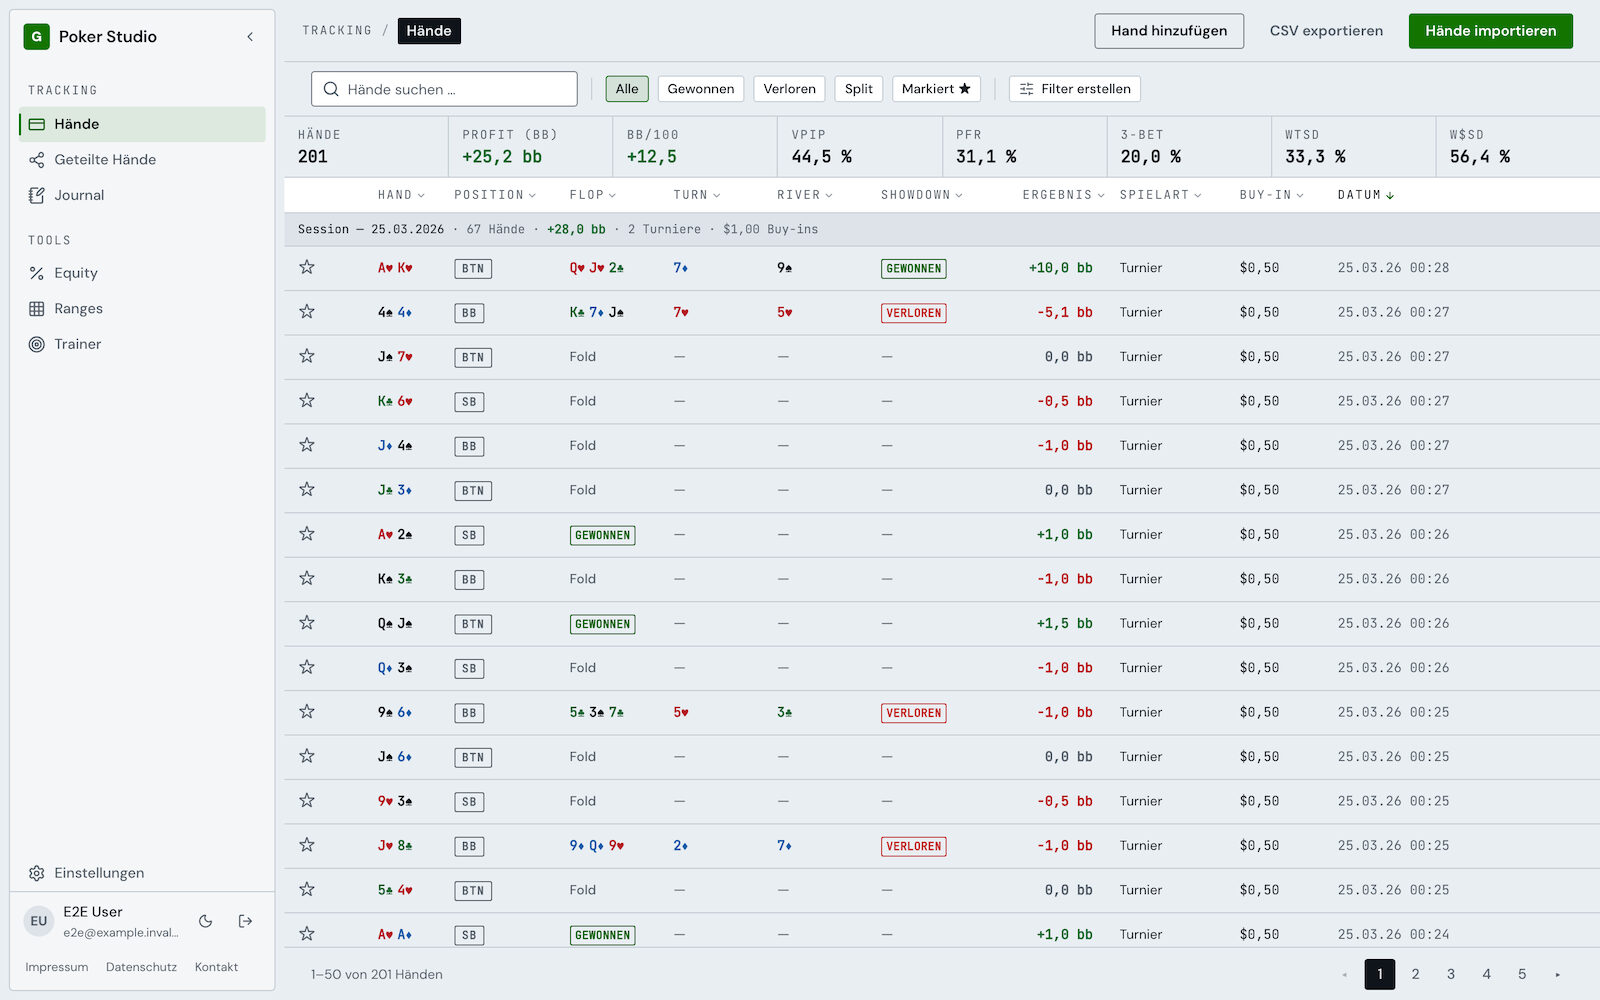Open the Datenschutz link
Viewport: 1600px width, 1000px height.
[x=141, y=967]
